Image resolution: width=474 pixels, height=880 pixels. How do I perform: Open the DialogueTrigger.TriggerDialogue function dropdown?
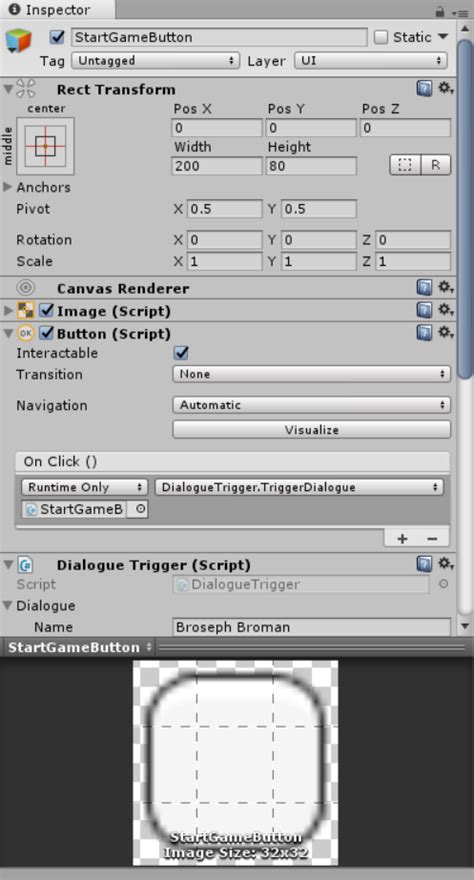click(x=299, y=487)
